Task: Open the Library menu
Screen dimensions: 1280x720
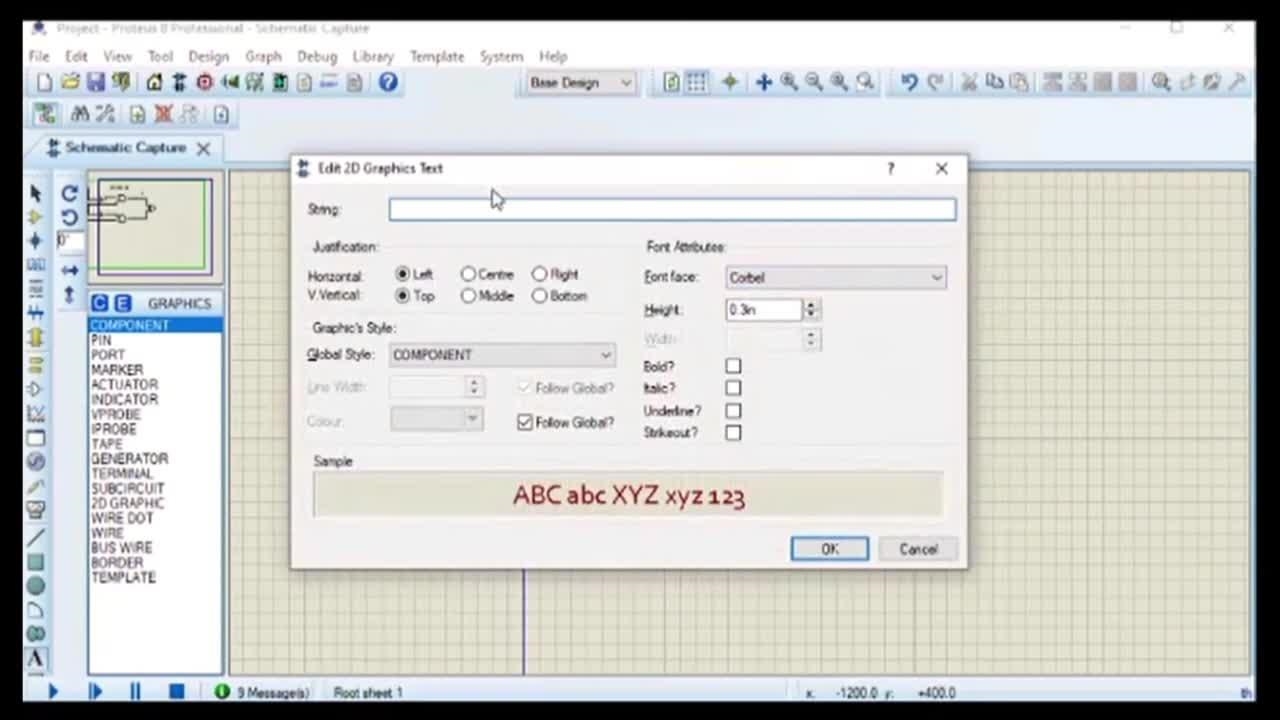Action: coord(372,57)
